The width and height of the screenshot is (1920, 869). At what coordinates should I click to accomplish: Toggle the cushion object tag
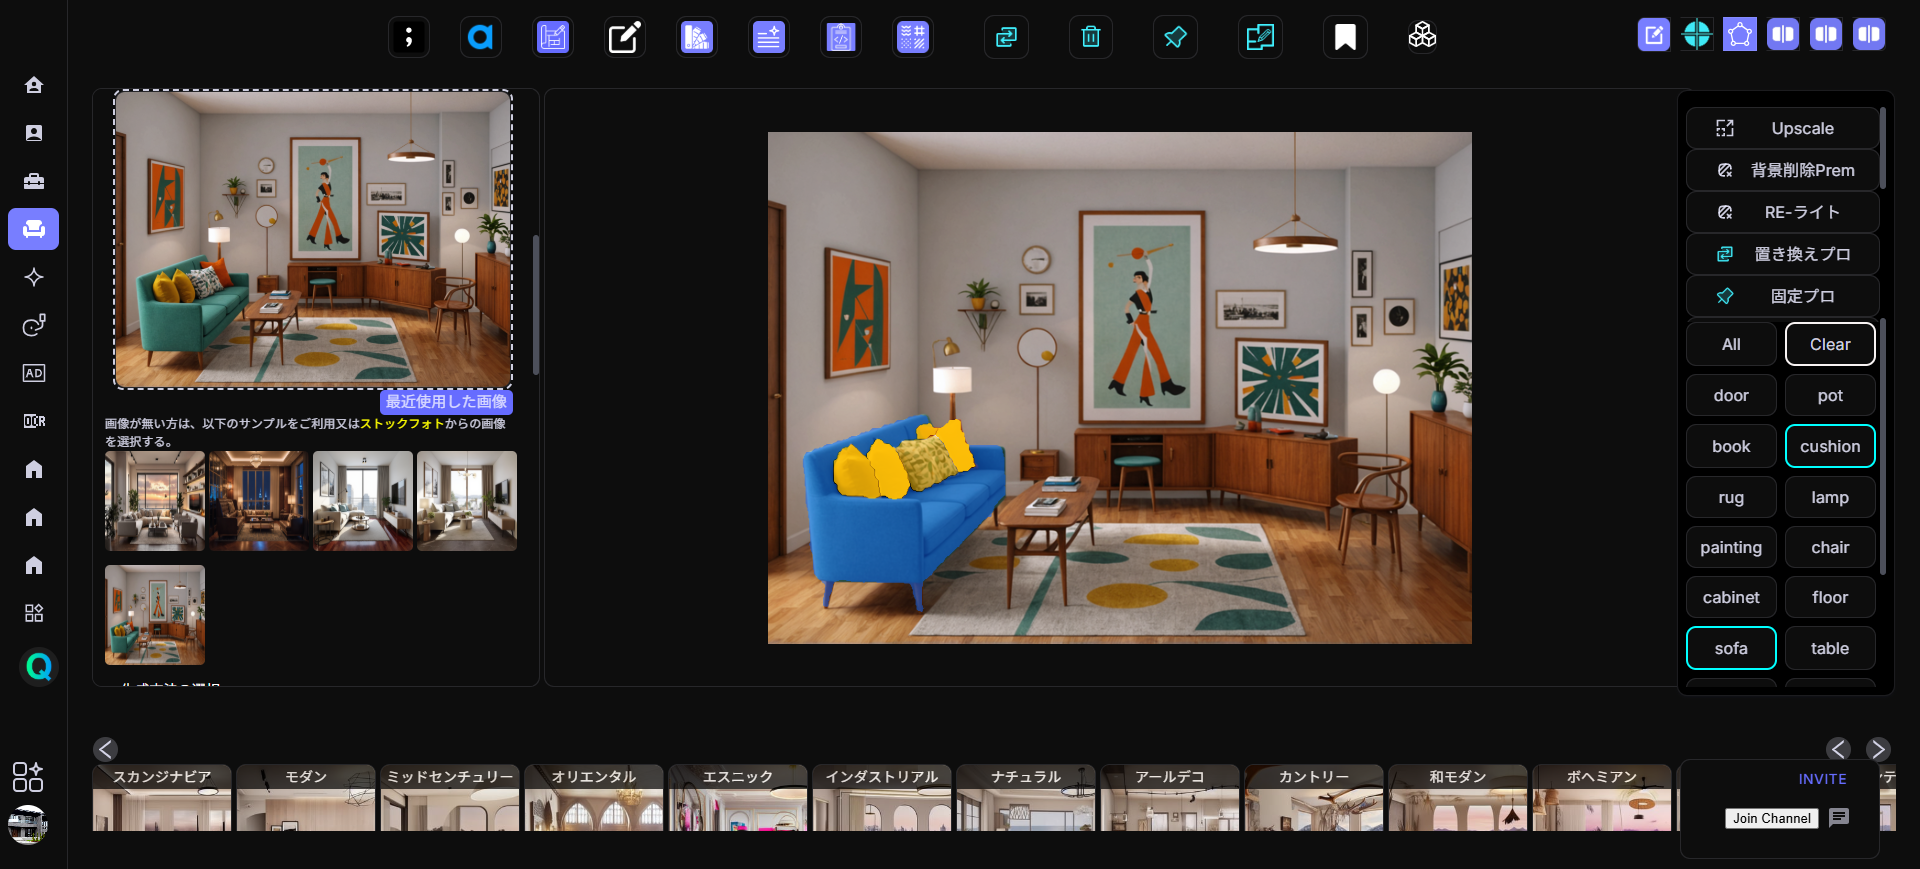click(1829, 446)
